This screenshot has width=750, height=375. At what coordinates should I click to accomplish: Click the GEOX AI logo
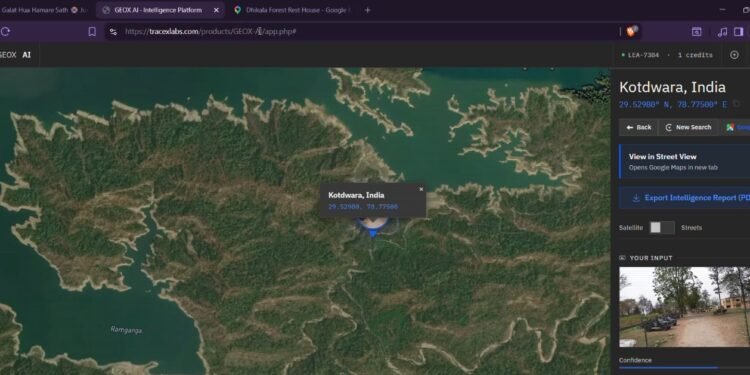click(15, 55)
